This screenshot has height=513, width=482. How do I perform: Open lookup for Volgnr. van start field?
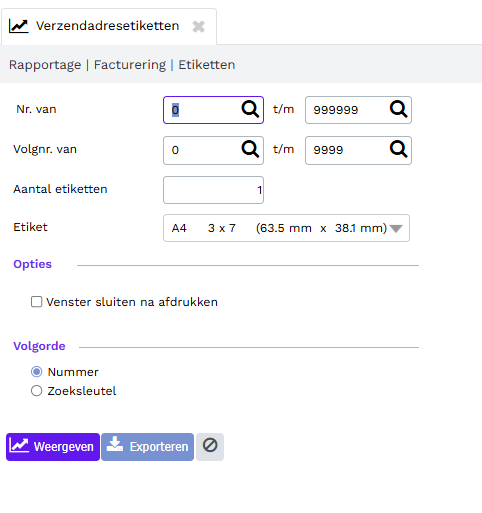pyautogui.click(x=250, y=149)
